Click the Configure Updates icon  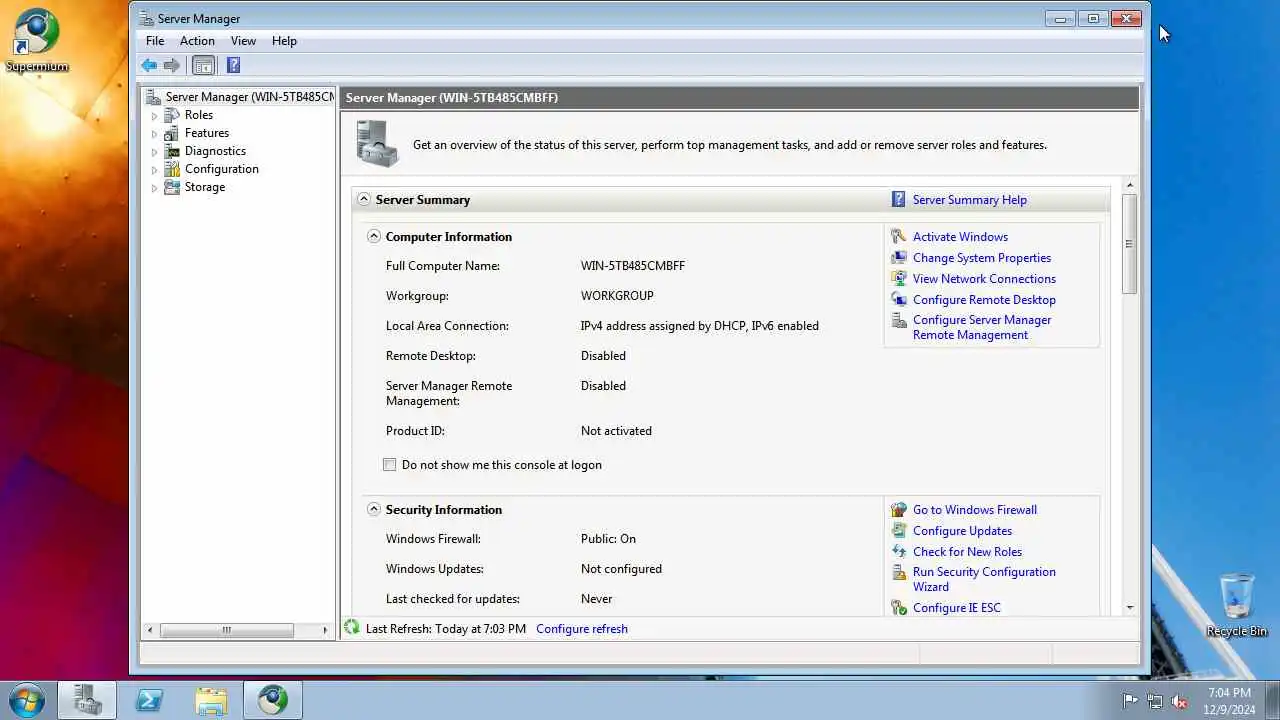(x=898, y=531)
